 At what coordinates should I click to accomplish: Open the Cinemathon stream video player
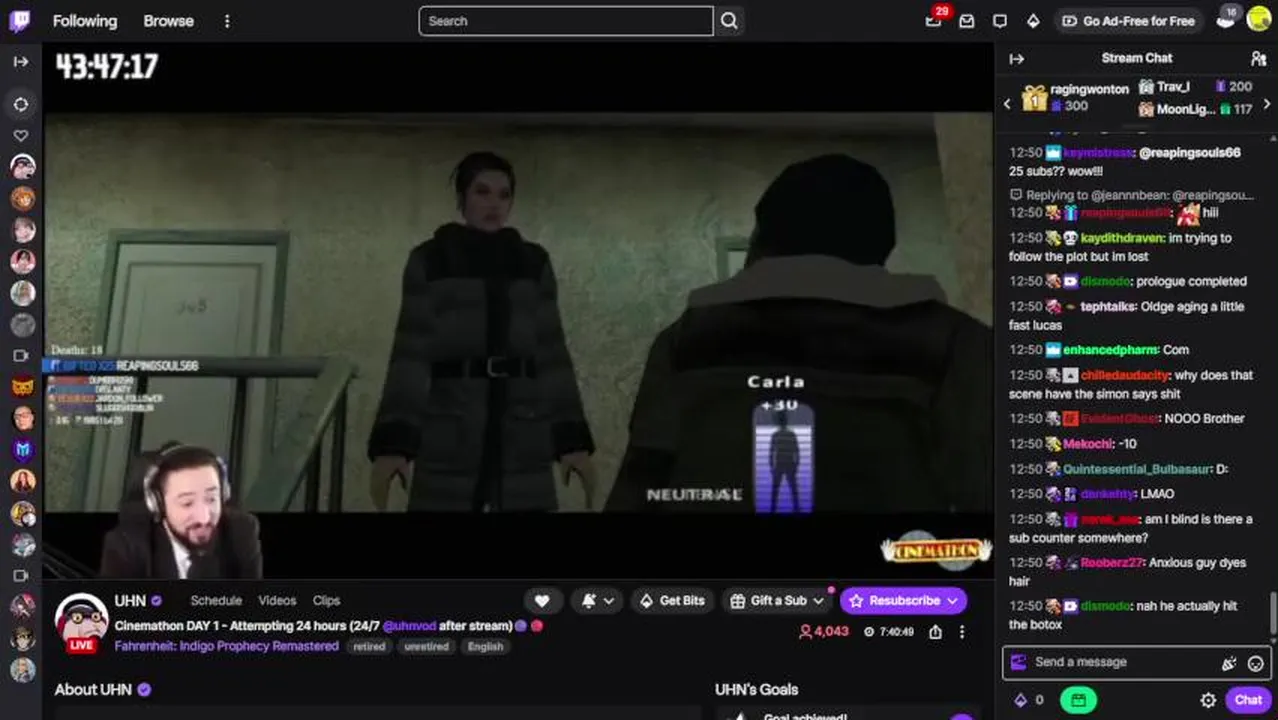(x=518, y=310)
